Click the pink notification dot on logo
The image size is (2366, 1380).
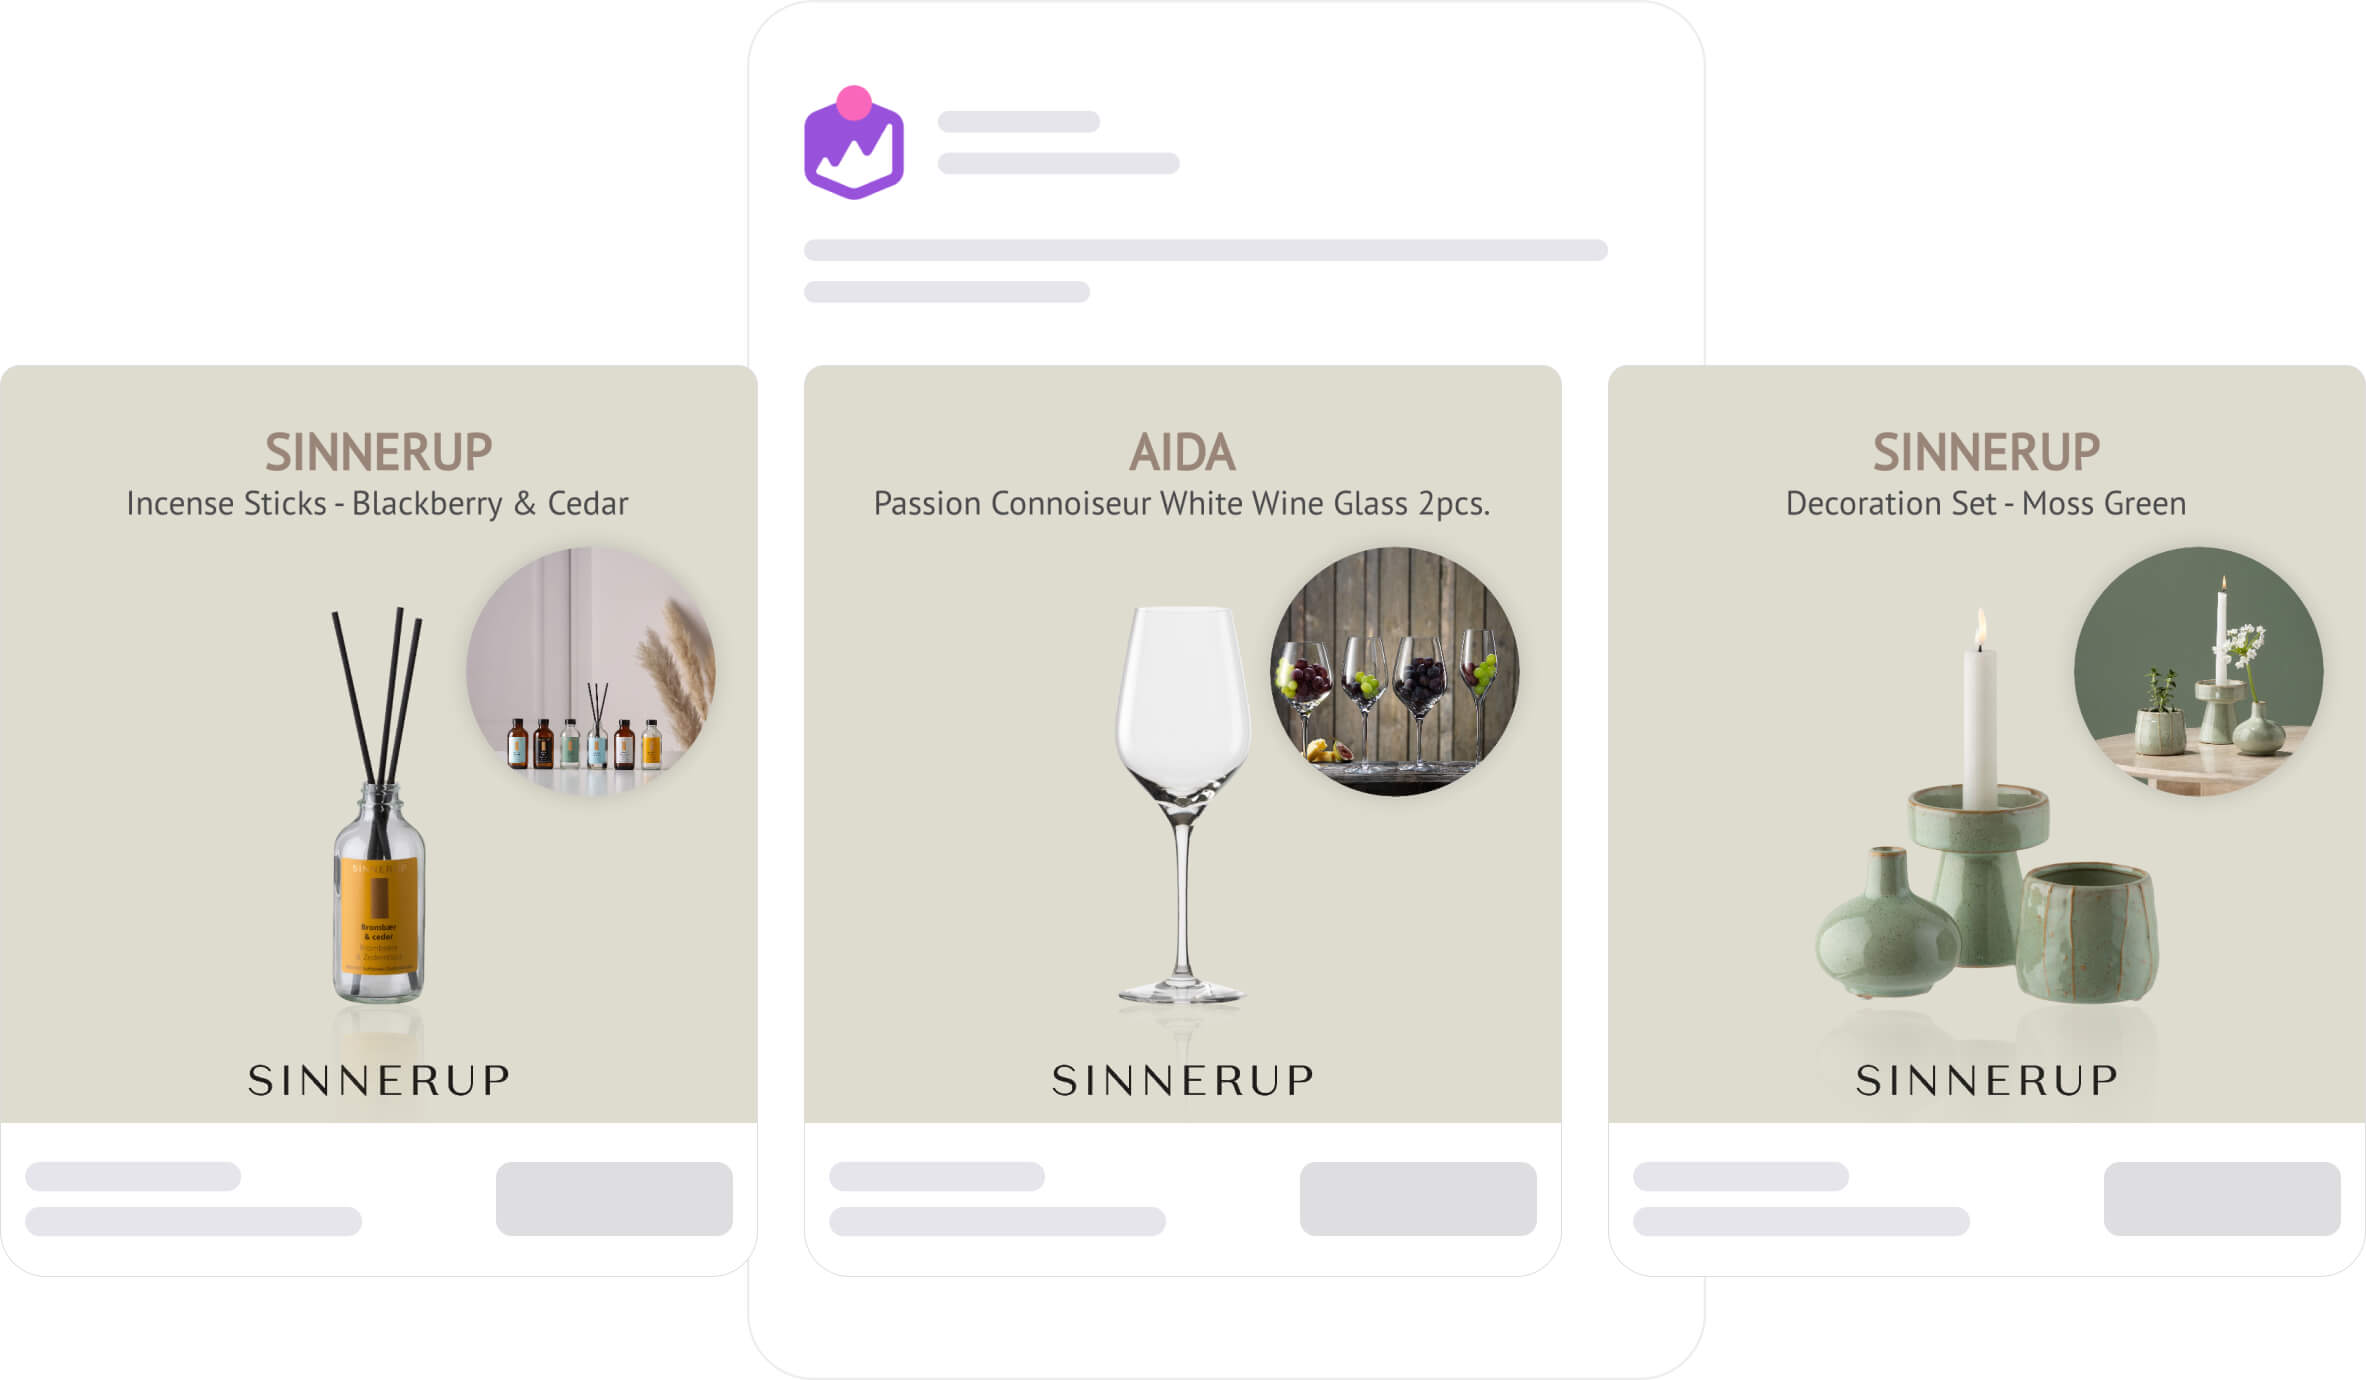point(854,103)
